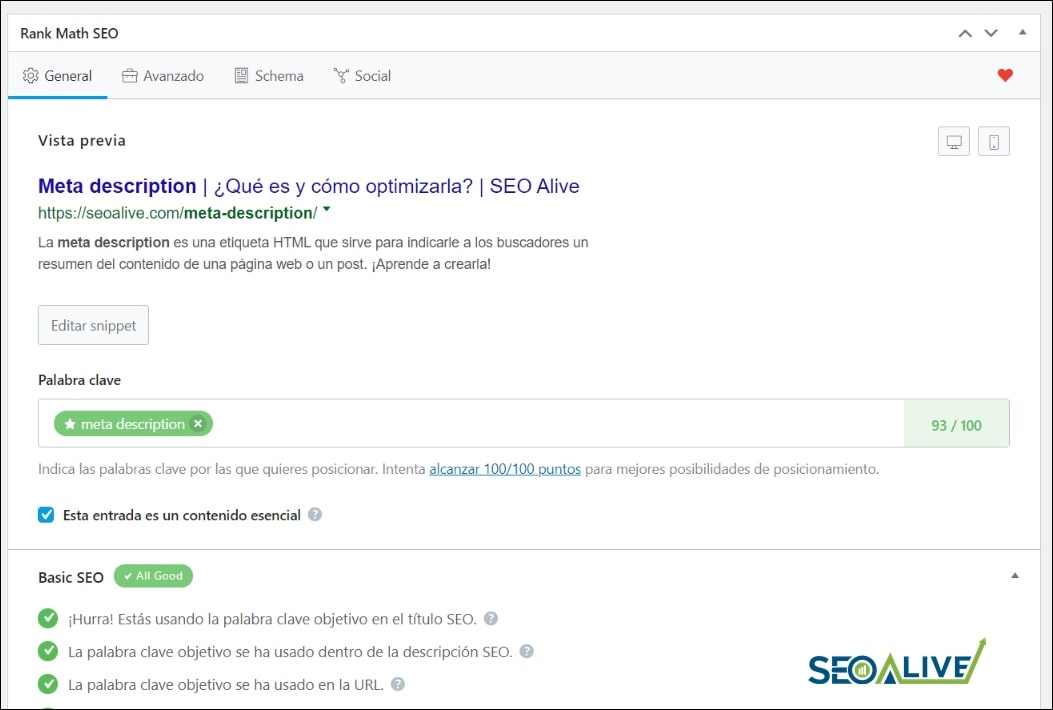The image size is (1053, 710).
Task: Click the red heart Rank Math icon
Action: point(1005,74)
